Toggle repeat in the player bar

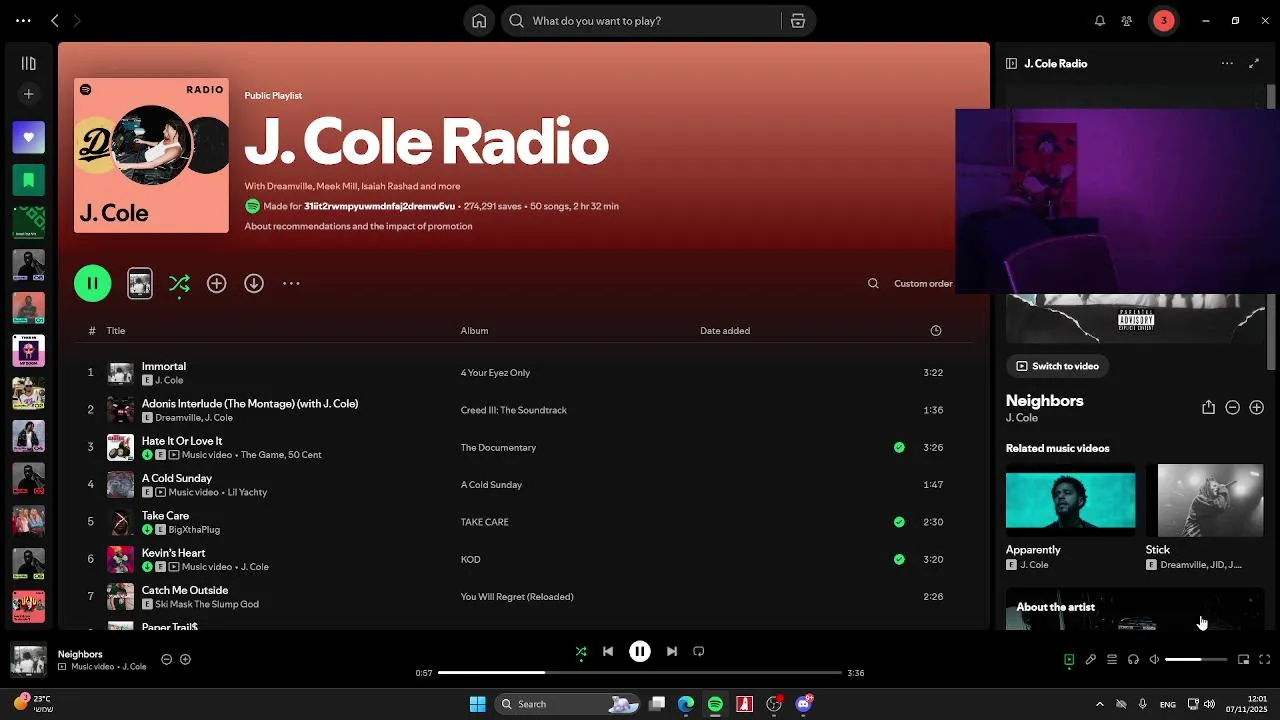699,651
